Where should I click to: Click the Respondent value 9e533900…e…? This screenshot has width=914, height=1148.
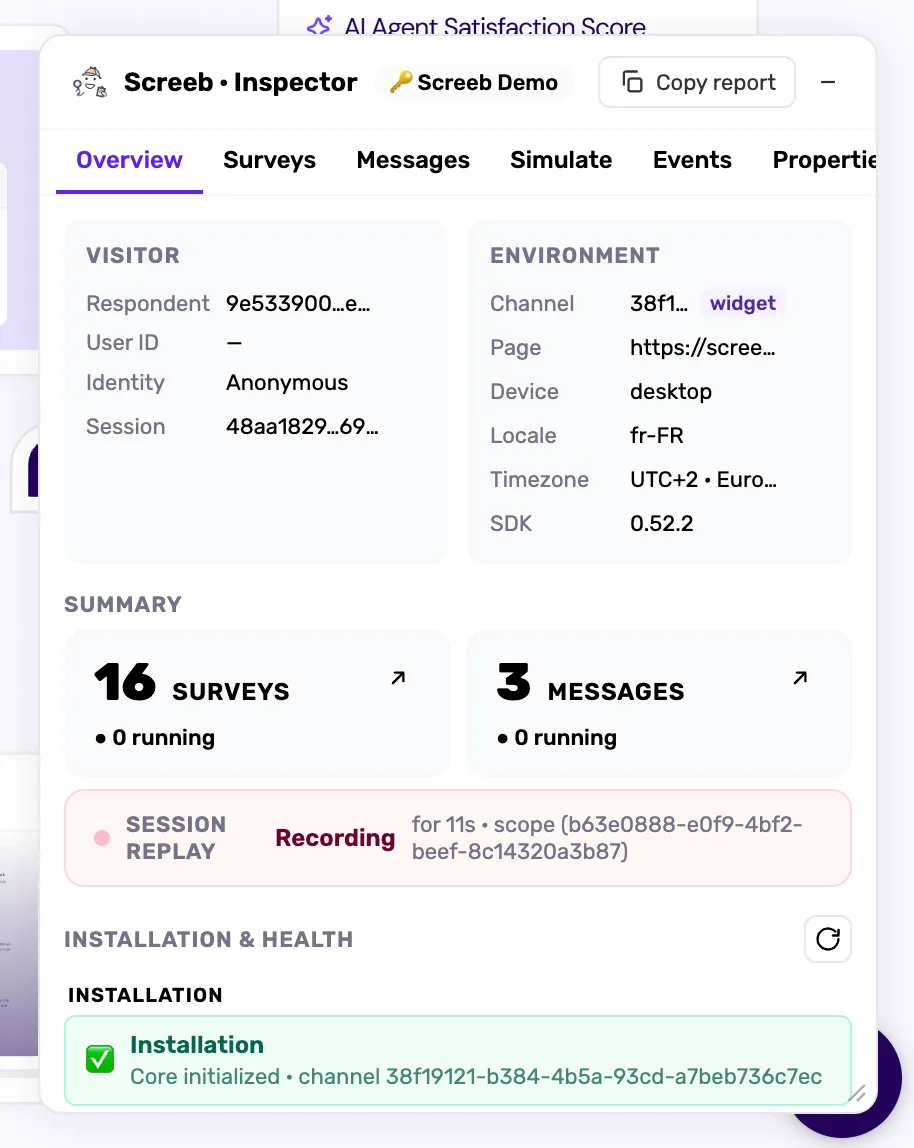298,303
